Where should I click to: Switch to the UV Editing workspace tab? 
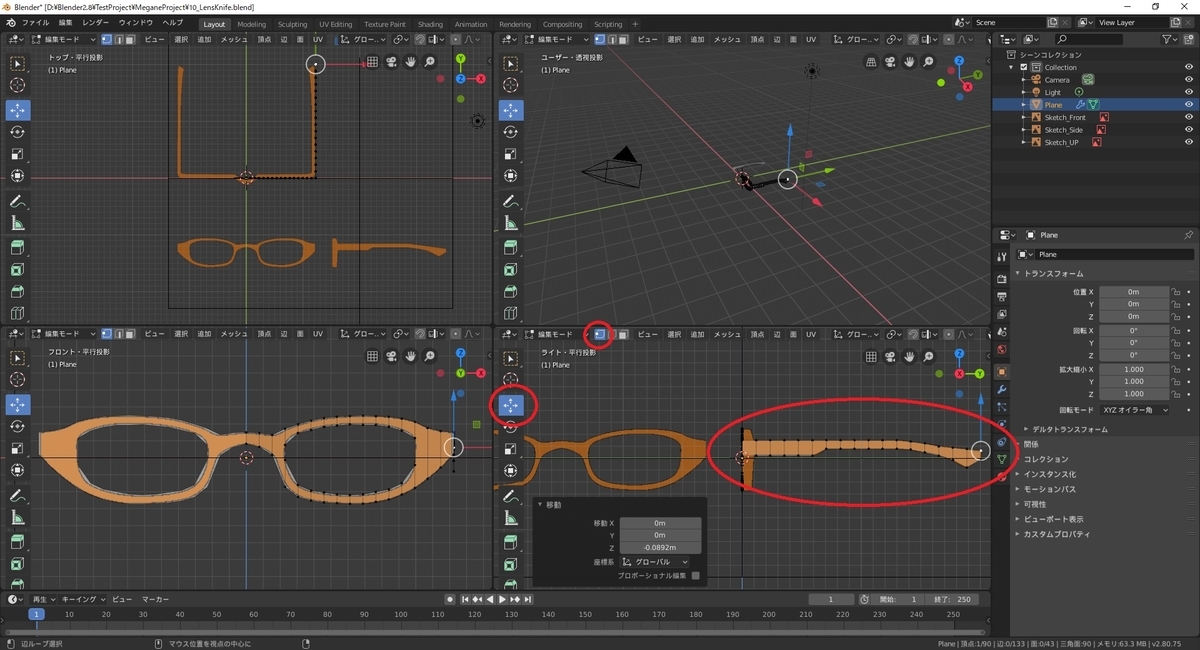click(x=335, y=24)
